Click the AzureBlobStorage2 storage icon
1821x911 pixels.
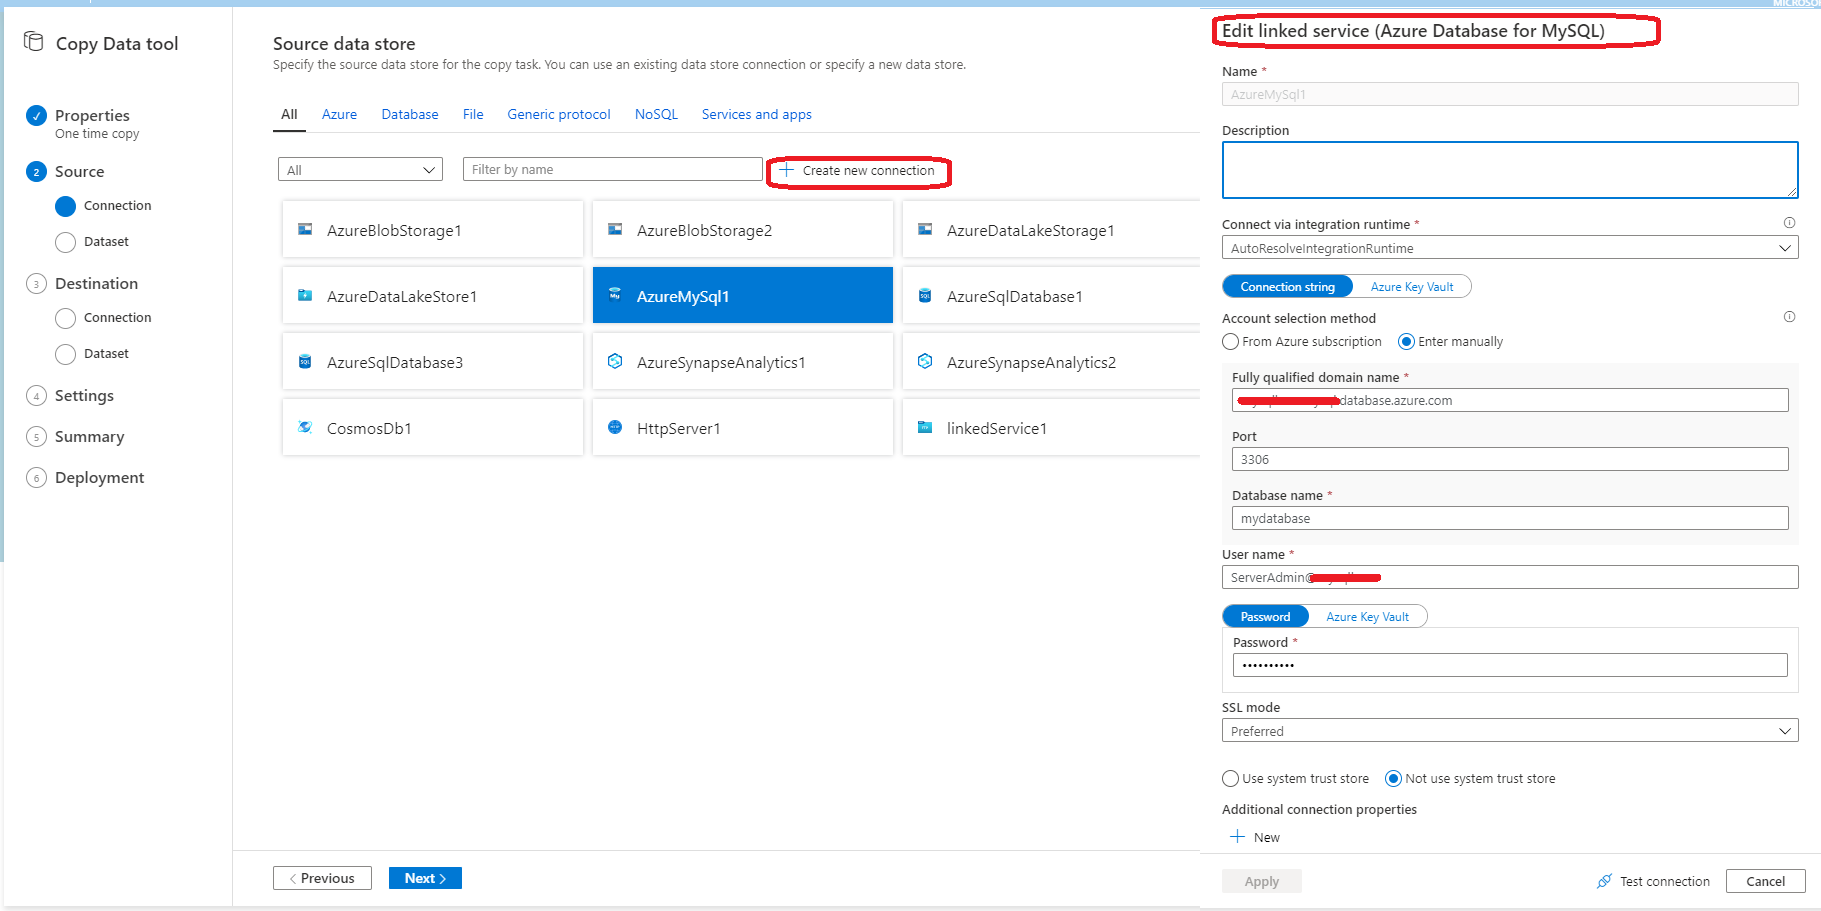click(x=615, y=230)
